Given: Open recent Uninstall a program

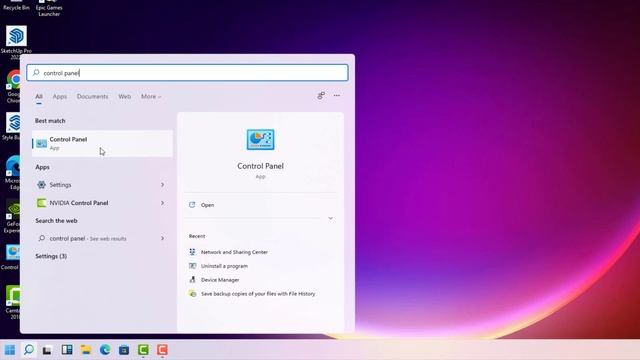Looking at the screenshot, I should coord(224,266).
